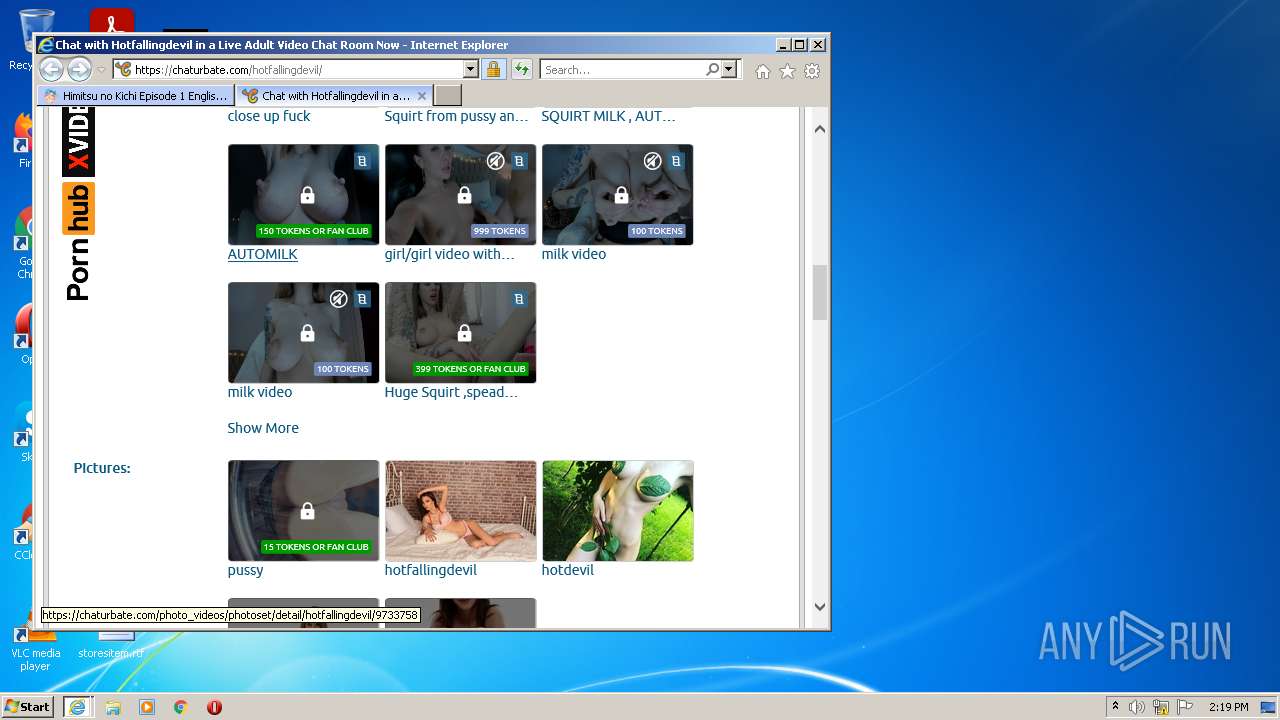Screen dimensions: 1280x720
Task: Open the IE Tools gear icon
Action: click(812, 71)
